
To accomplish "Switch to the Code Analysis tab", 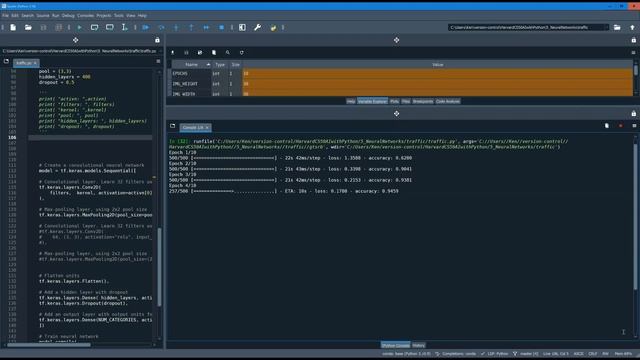I will (x=448, y=101).
